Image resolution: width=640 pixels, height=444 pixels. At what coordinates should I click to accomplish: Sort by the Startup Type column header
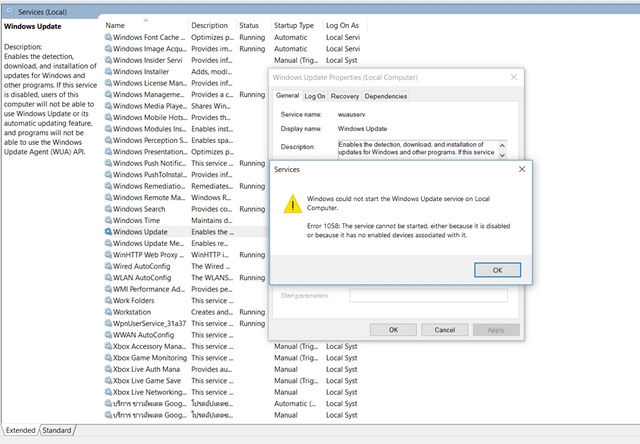[x=296, y=25]
